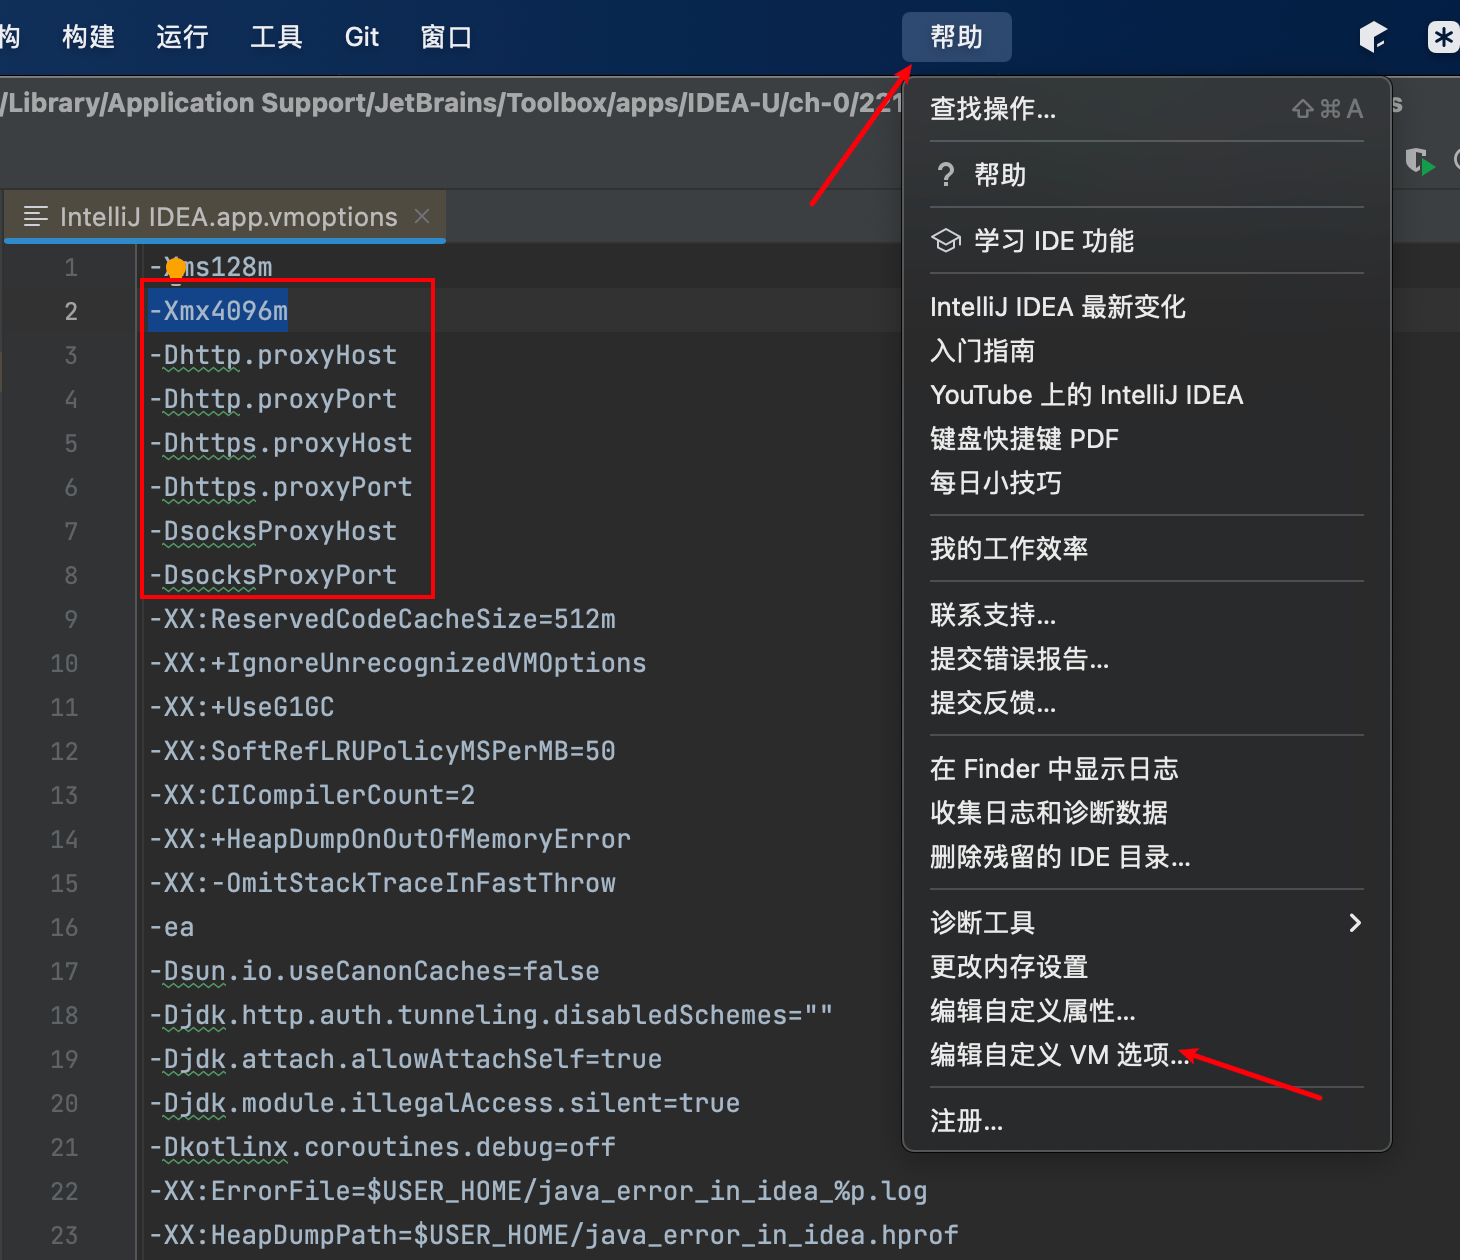Select 键盘快捷键 PDF
The width and height of the screenshot is (1460, 1260).
click(1147, 439)
